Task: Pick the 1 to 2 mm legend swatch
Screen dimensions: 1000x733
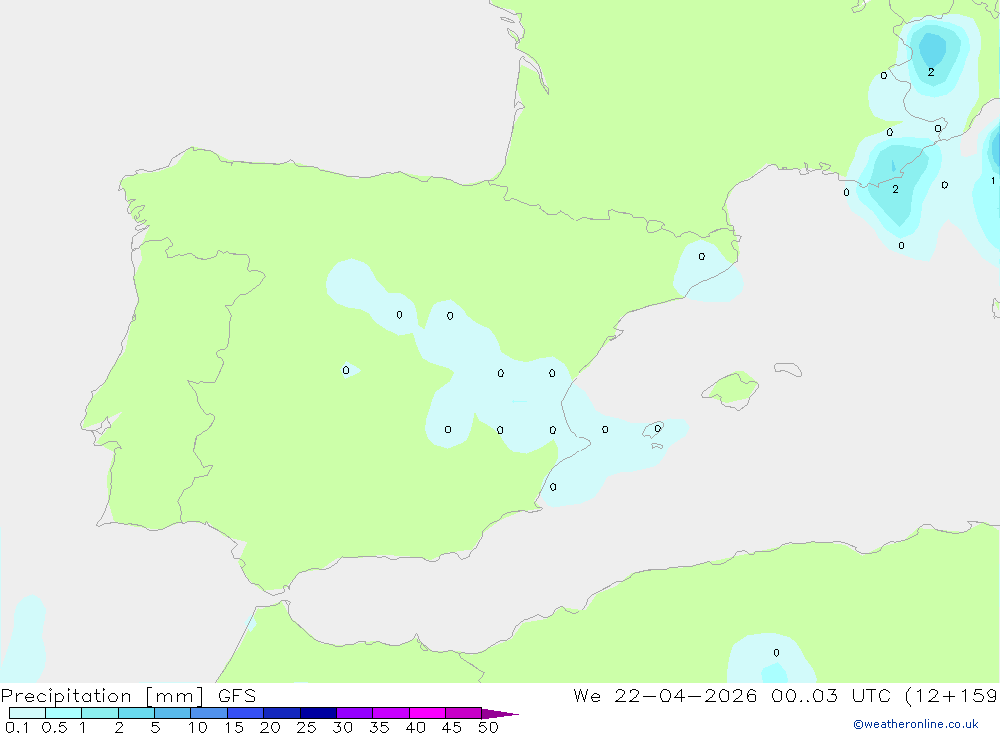Action: (100, 713)
